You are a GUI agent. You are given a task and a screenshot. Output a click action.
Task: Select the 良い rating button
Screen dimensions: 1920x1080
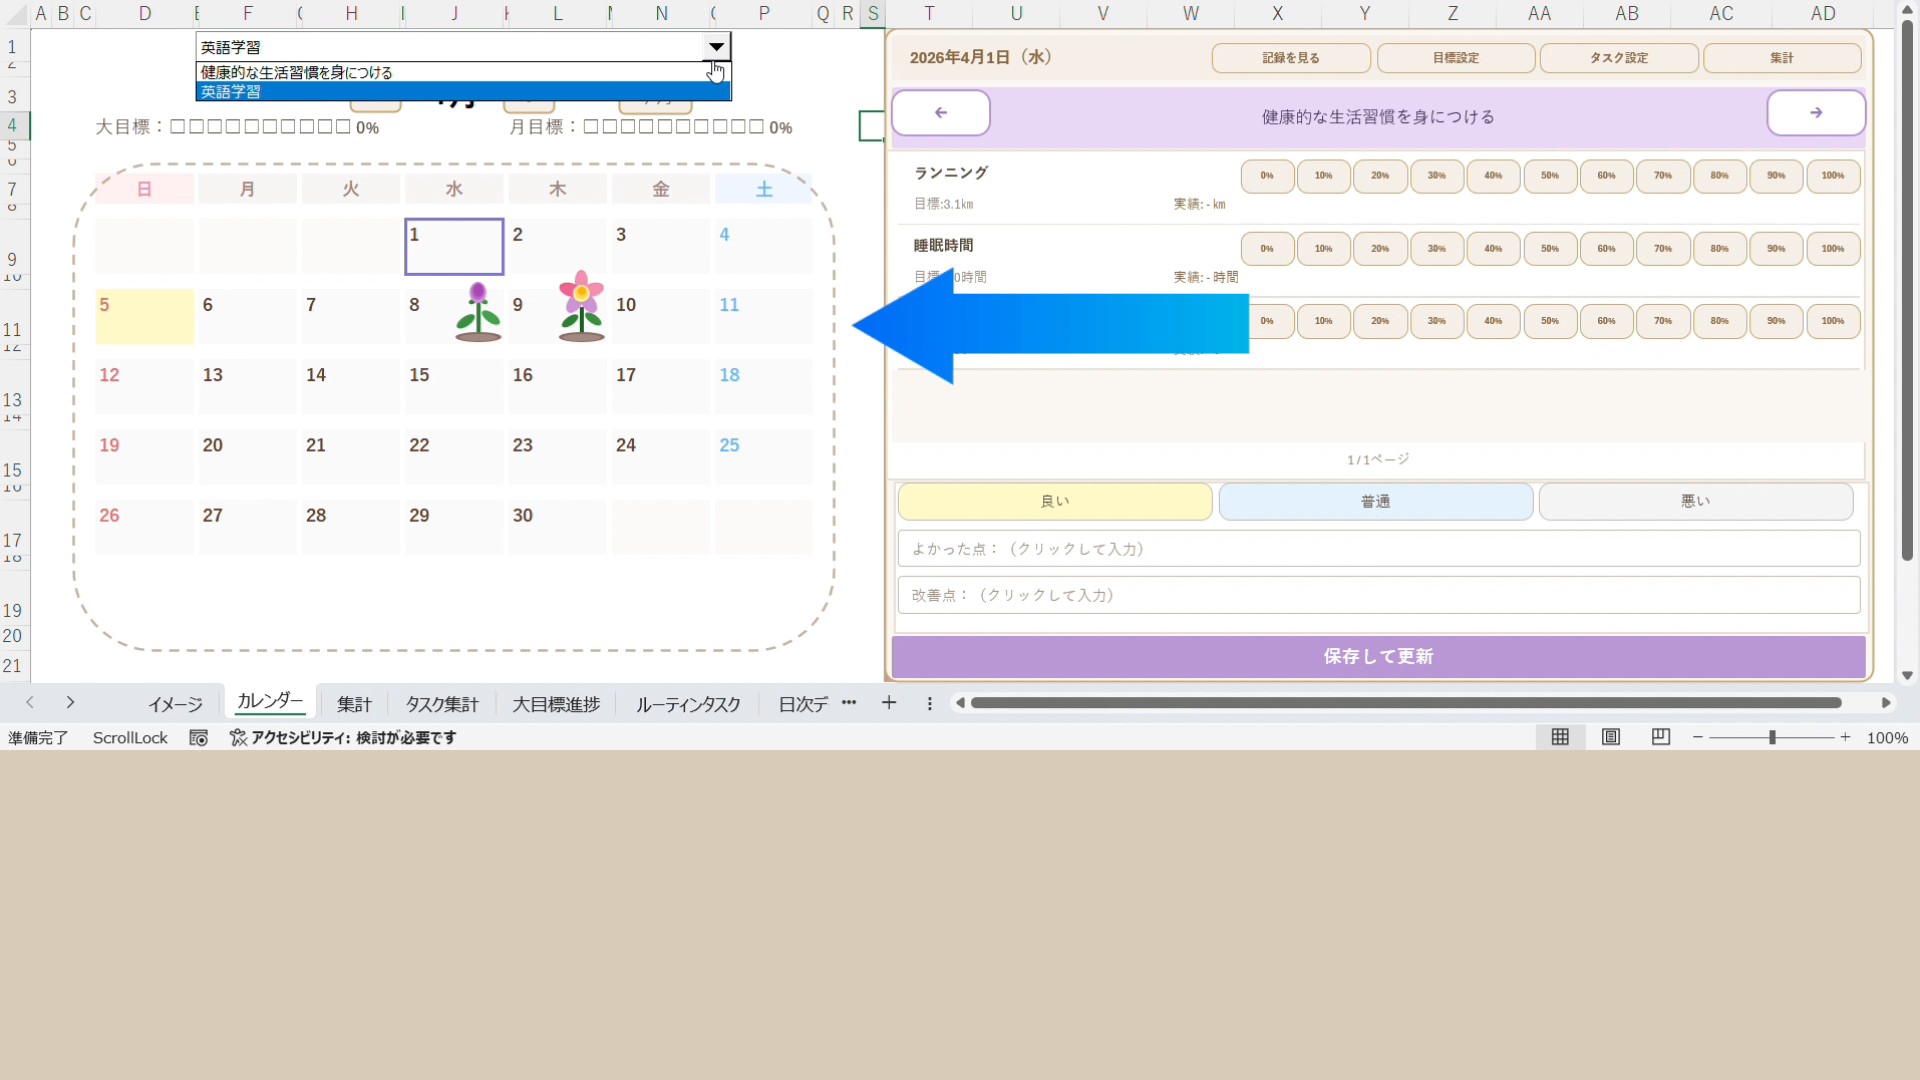[x=1054, y=501]
